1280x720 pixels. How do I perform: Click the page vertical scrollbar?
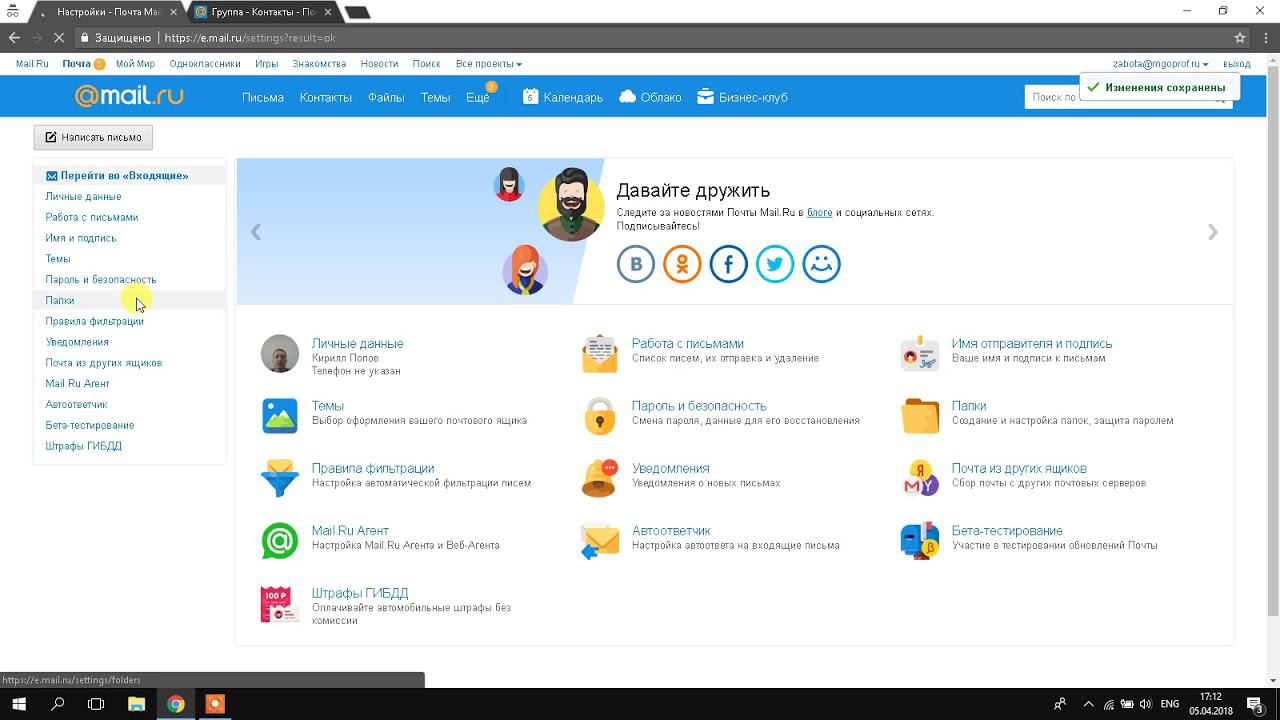(x=1273, y=340)
